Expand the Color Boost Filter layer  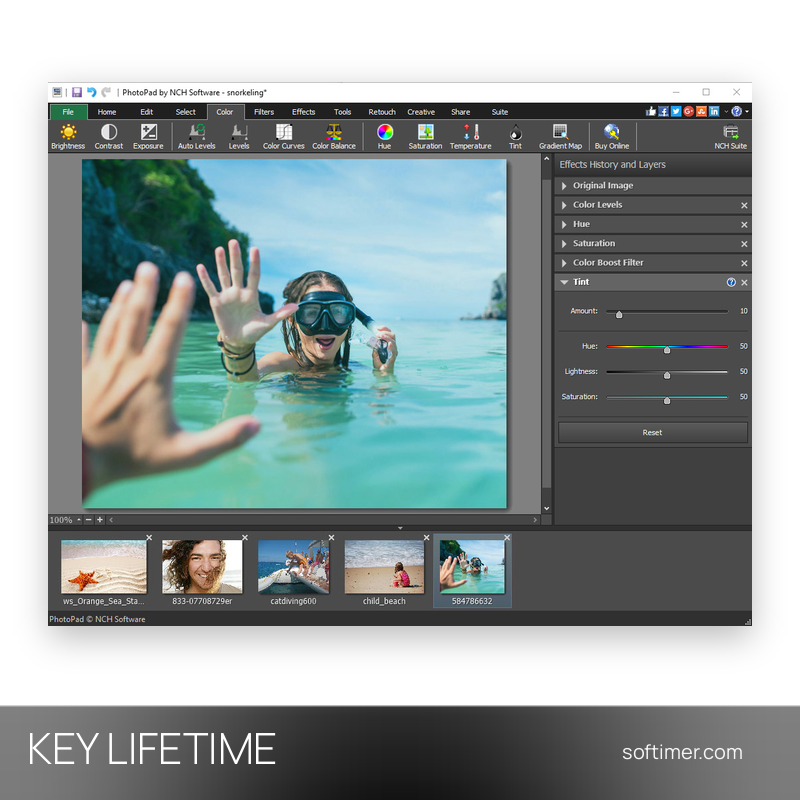point(564,263)
